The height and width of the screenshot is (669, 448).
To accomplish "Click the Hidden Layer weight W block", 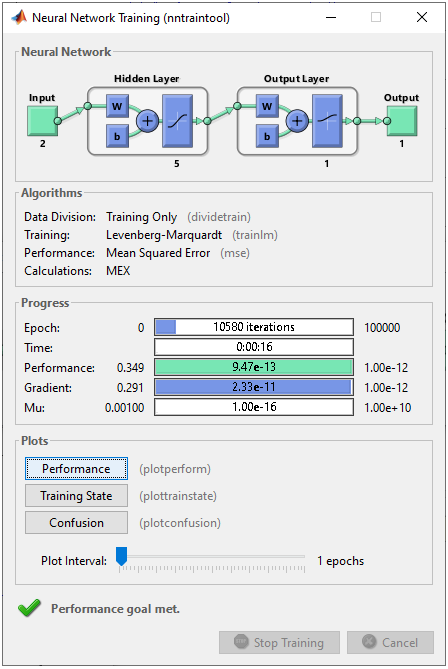I will [x=117, y=106].
